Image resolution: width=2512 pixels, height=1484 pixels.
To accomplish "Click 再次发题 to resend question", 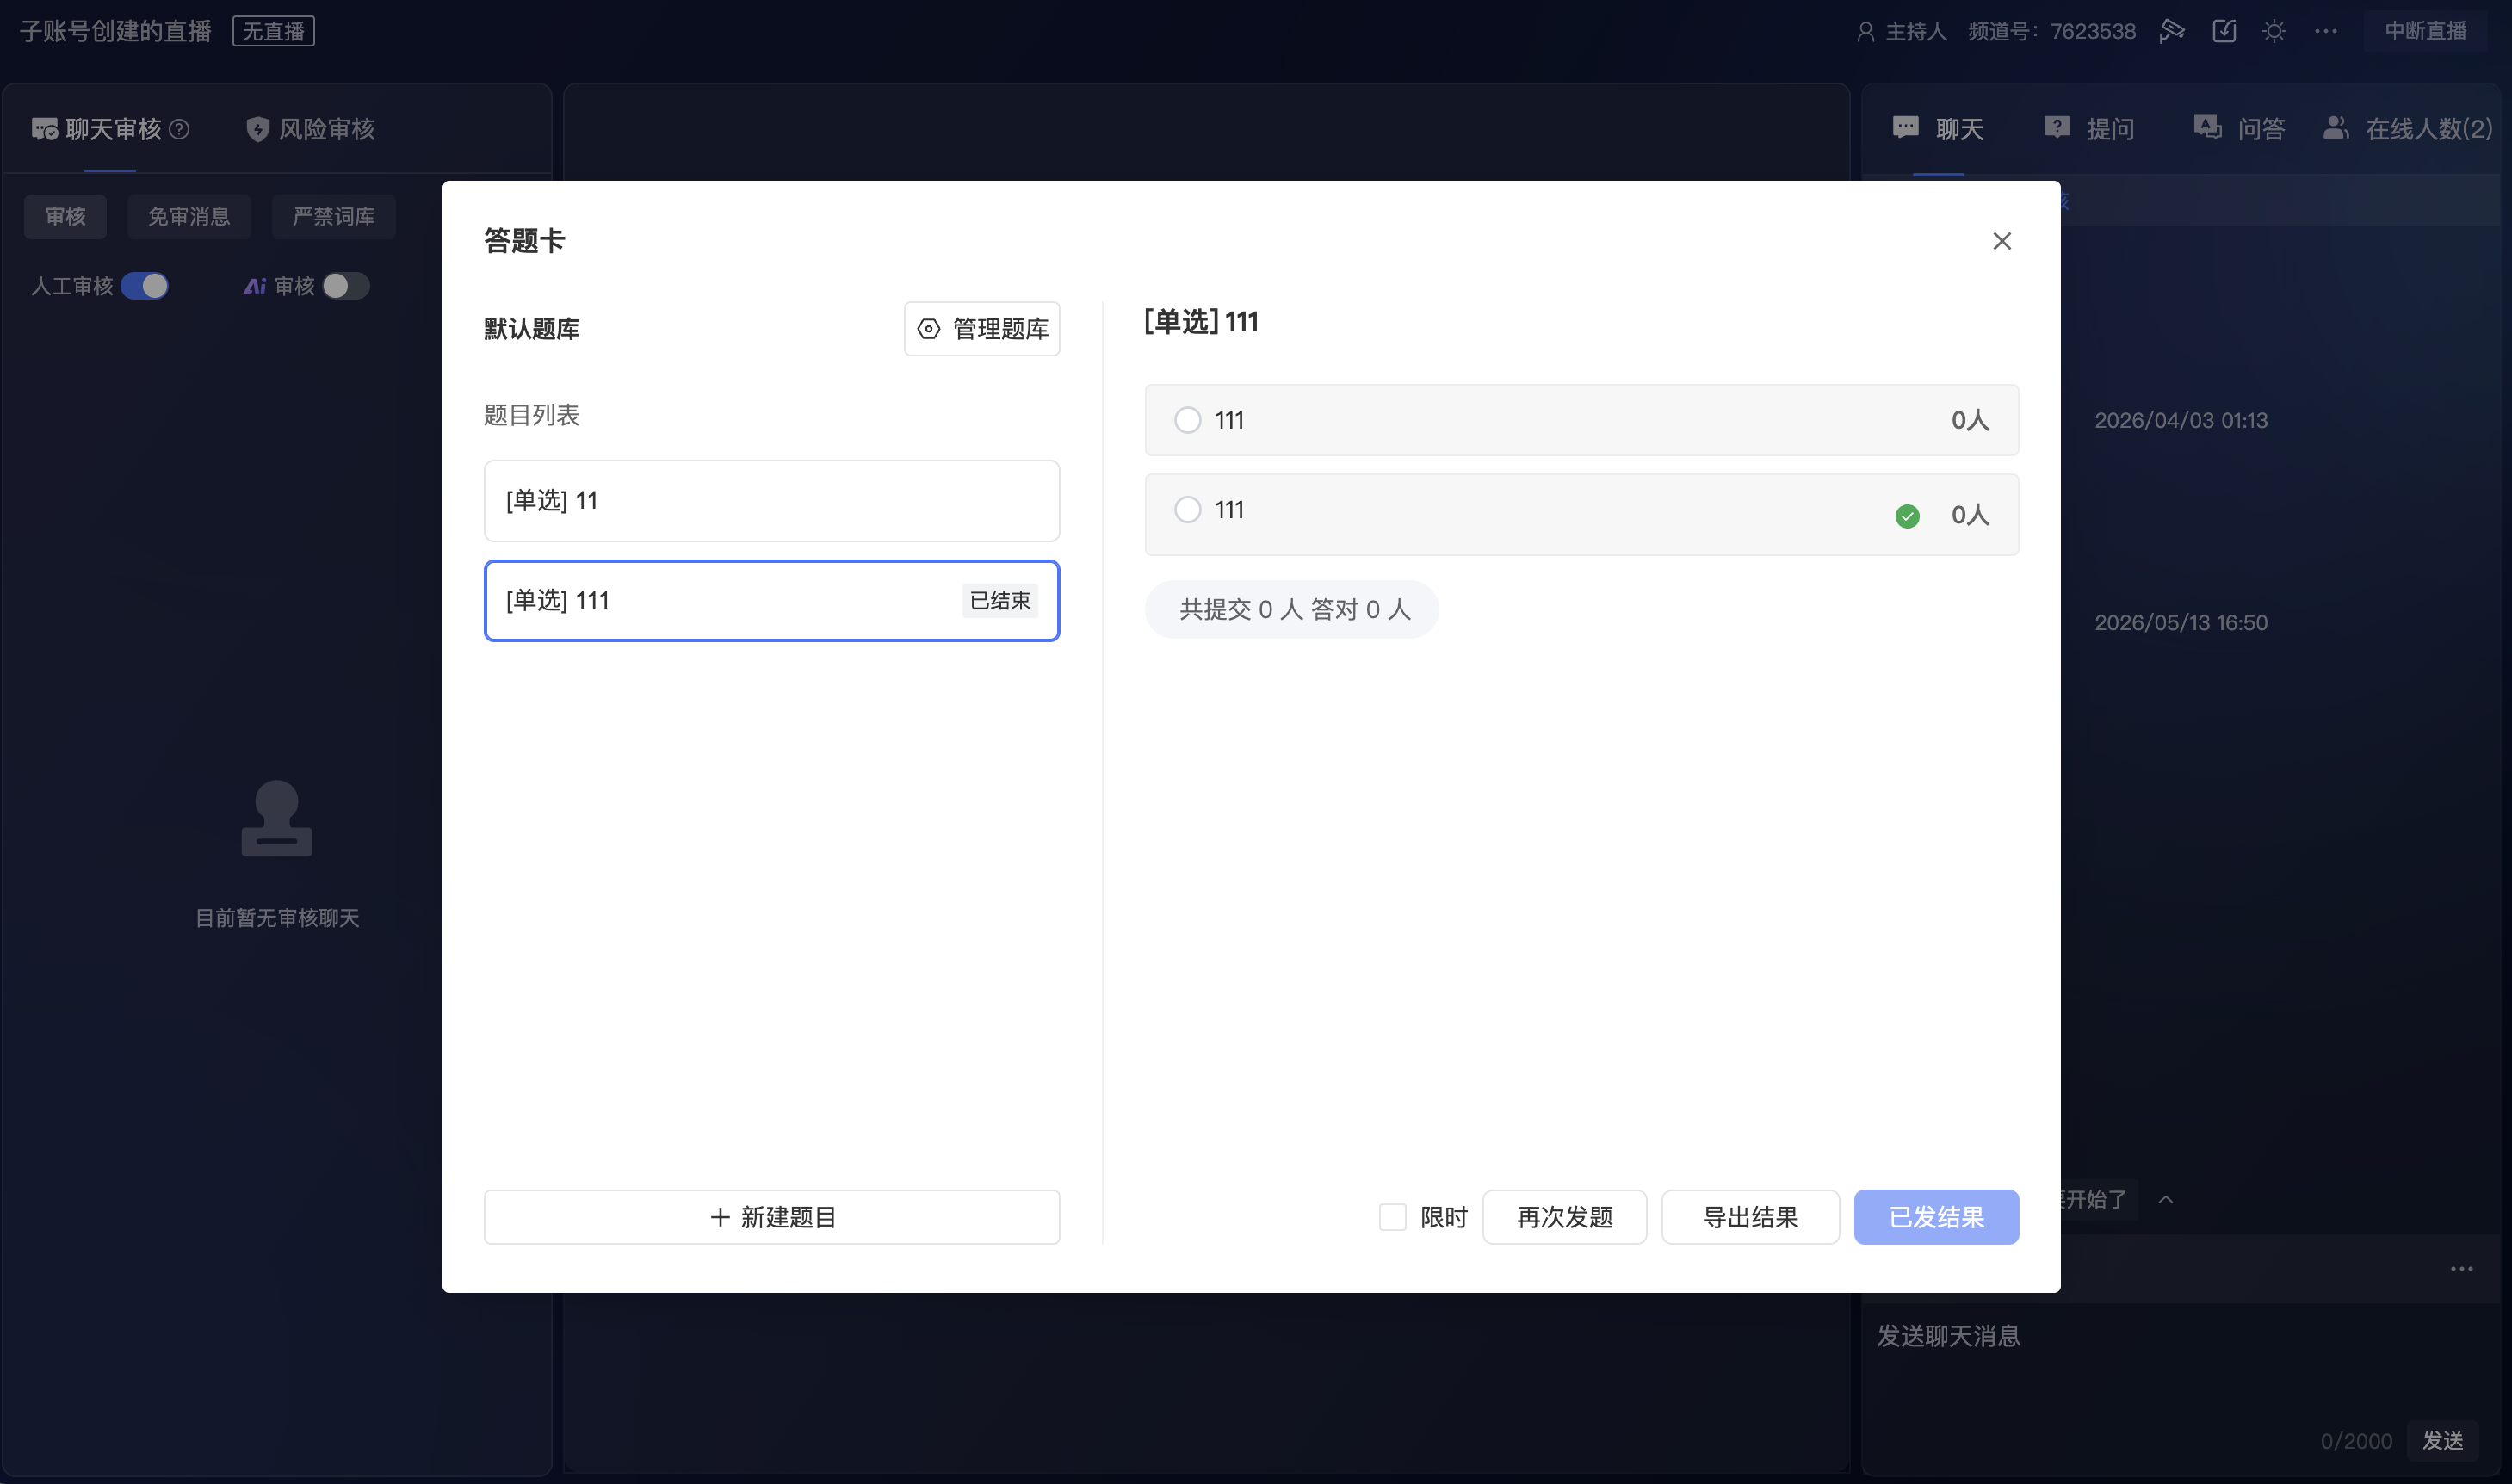I will (1564, 1217).
